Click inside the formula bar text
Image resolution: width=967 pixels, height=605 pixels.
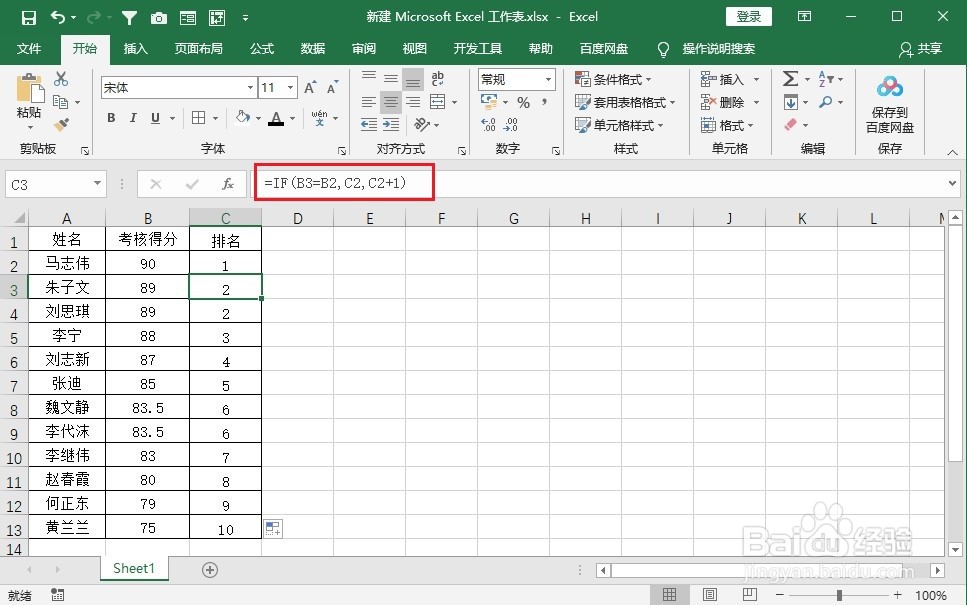point(335,183)
